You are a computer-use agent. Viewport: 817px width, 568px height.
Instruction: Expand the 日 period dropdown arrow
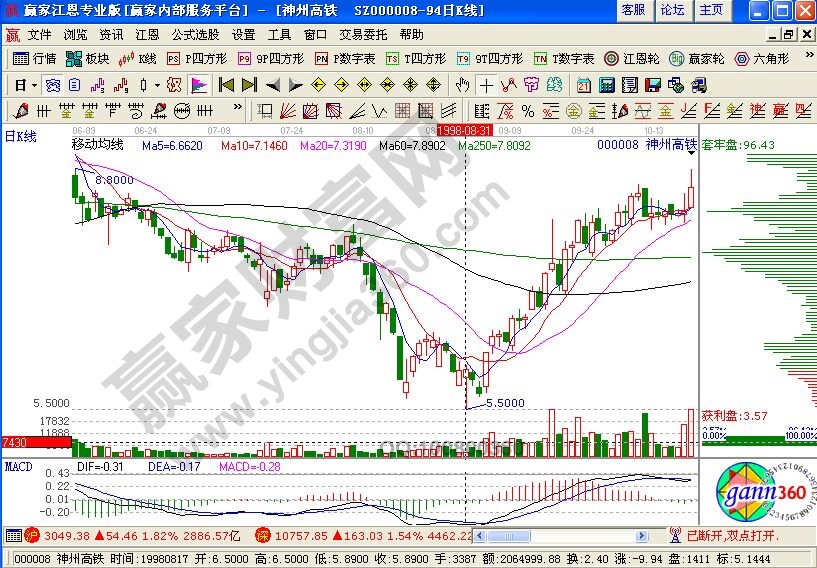point(33,84)
